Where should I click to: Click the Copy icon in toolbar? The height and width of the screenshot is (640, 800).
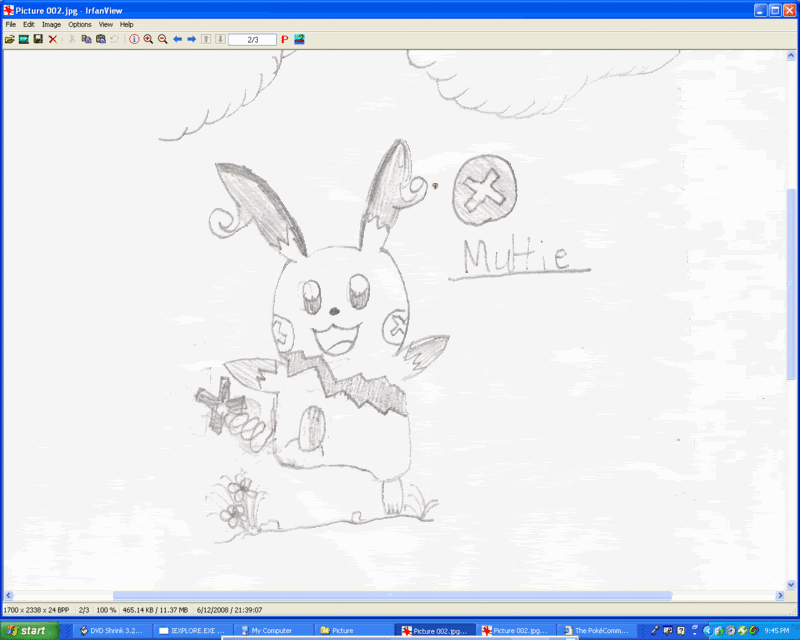(x=86, y=39)
